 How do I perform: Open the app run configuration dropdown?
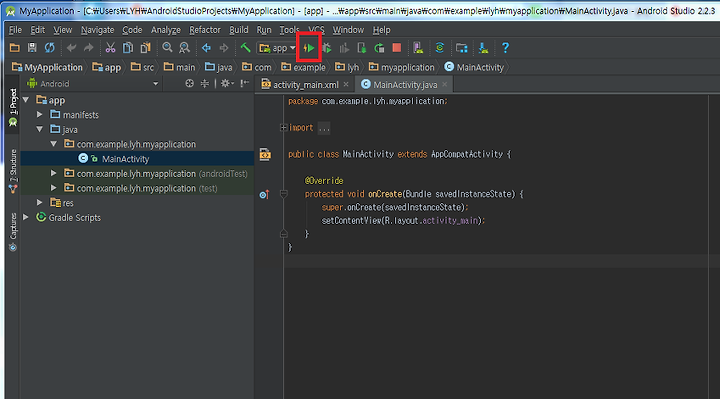click(277, 48)
